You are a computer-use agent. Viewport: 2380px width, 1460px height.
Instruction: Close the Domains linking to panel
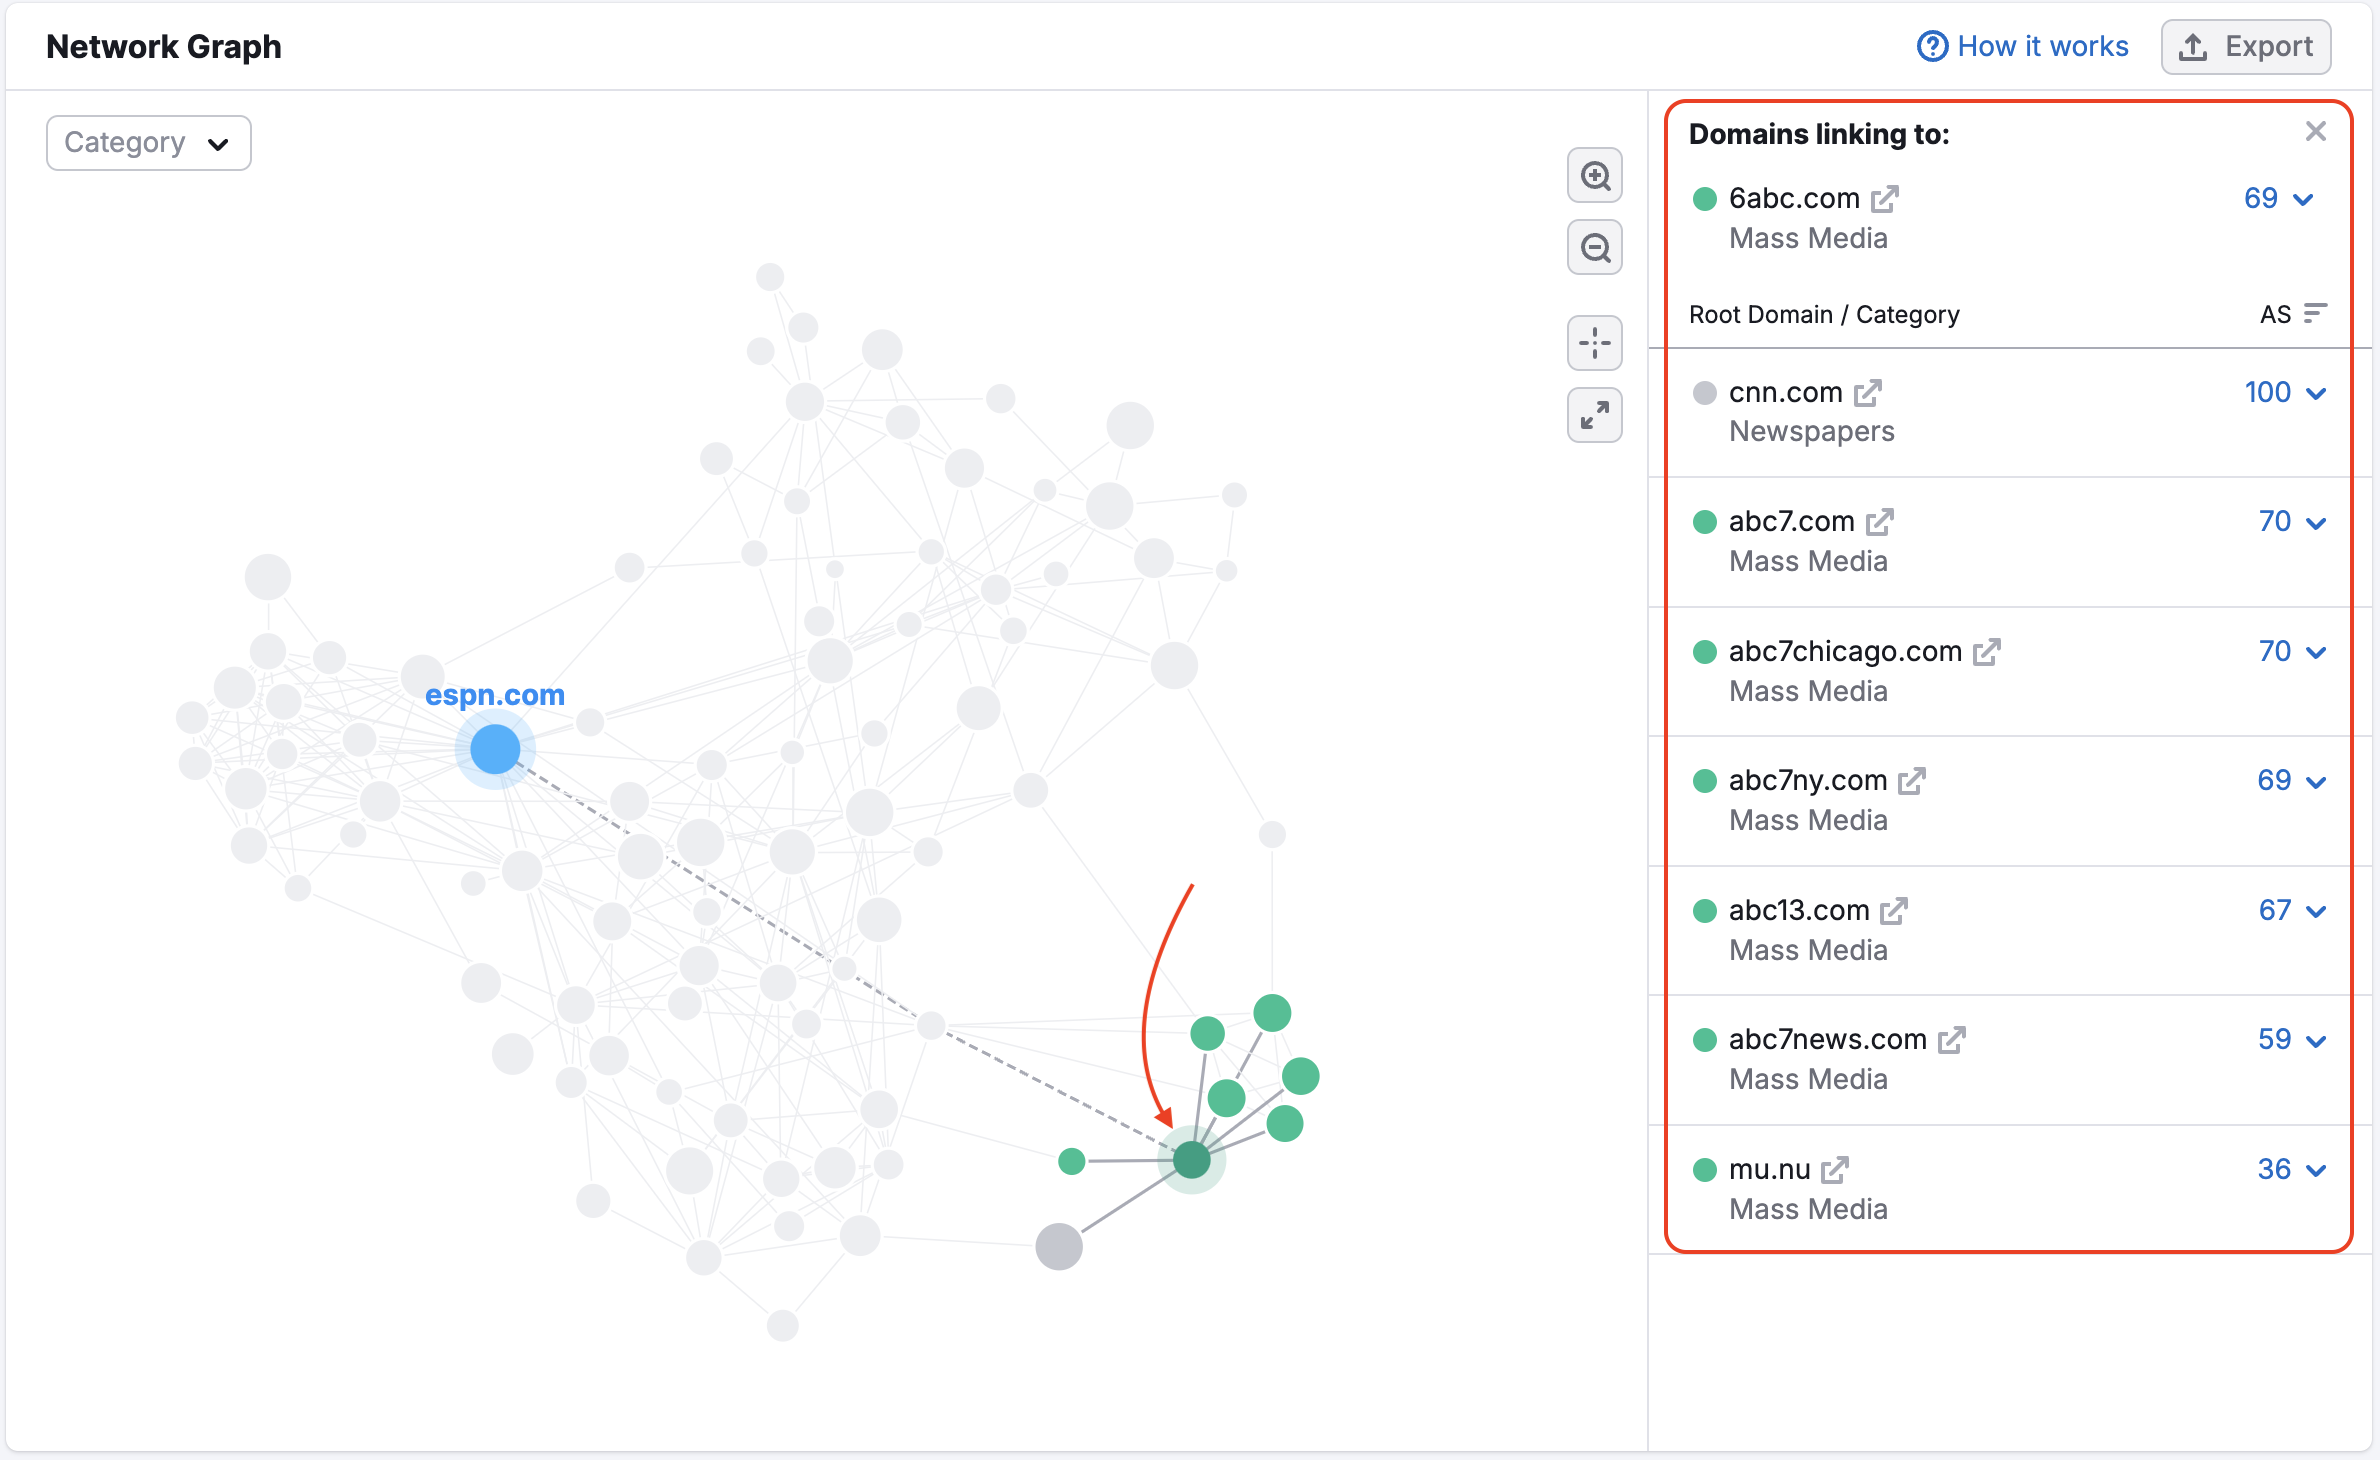(2315, 131)
